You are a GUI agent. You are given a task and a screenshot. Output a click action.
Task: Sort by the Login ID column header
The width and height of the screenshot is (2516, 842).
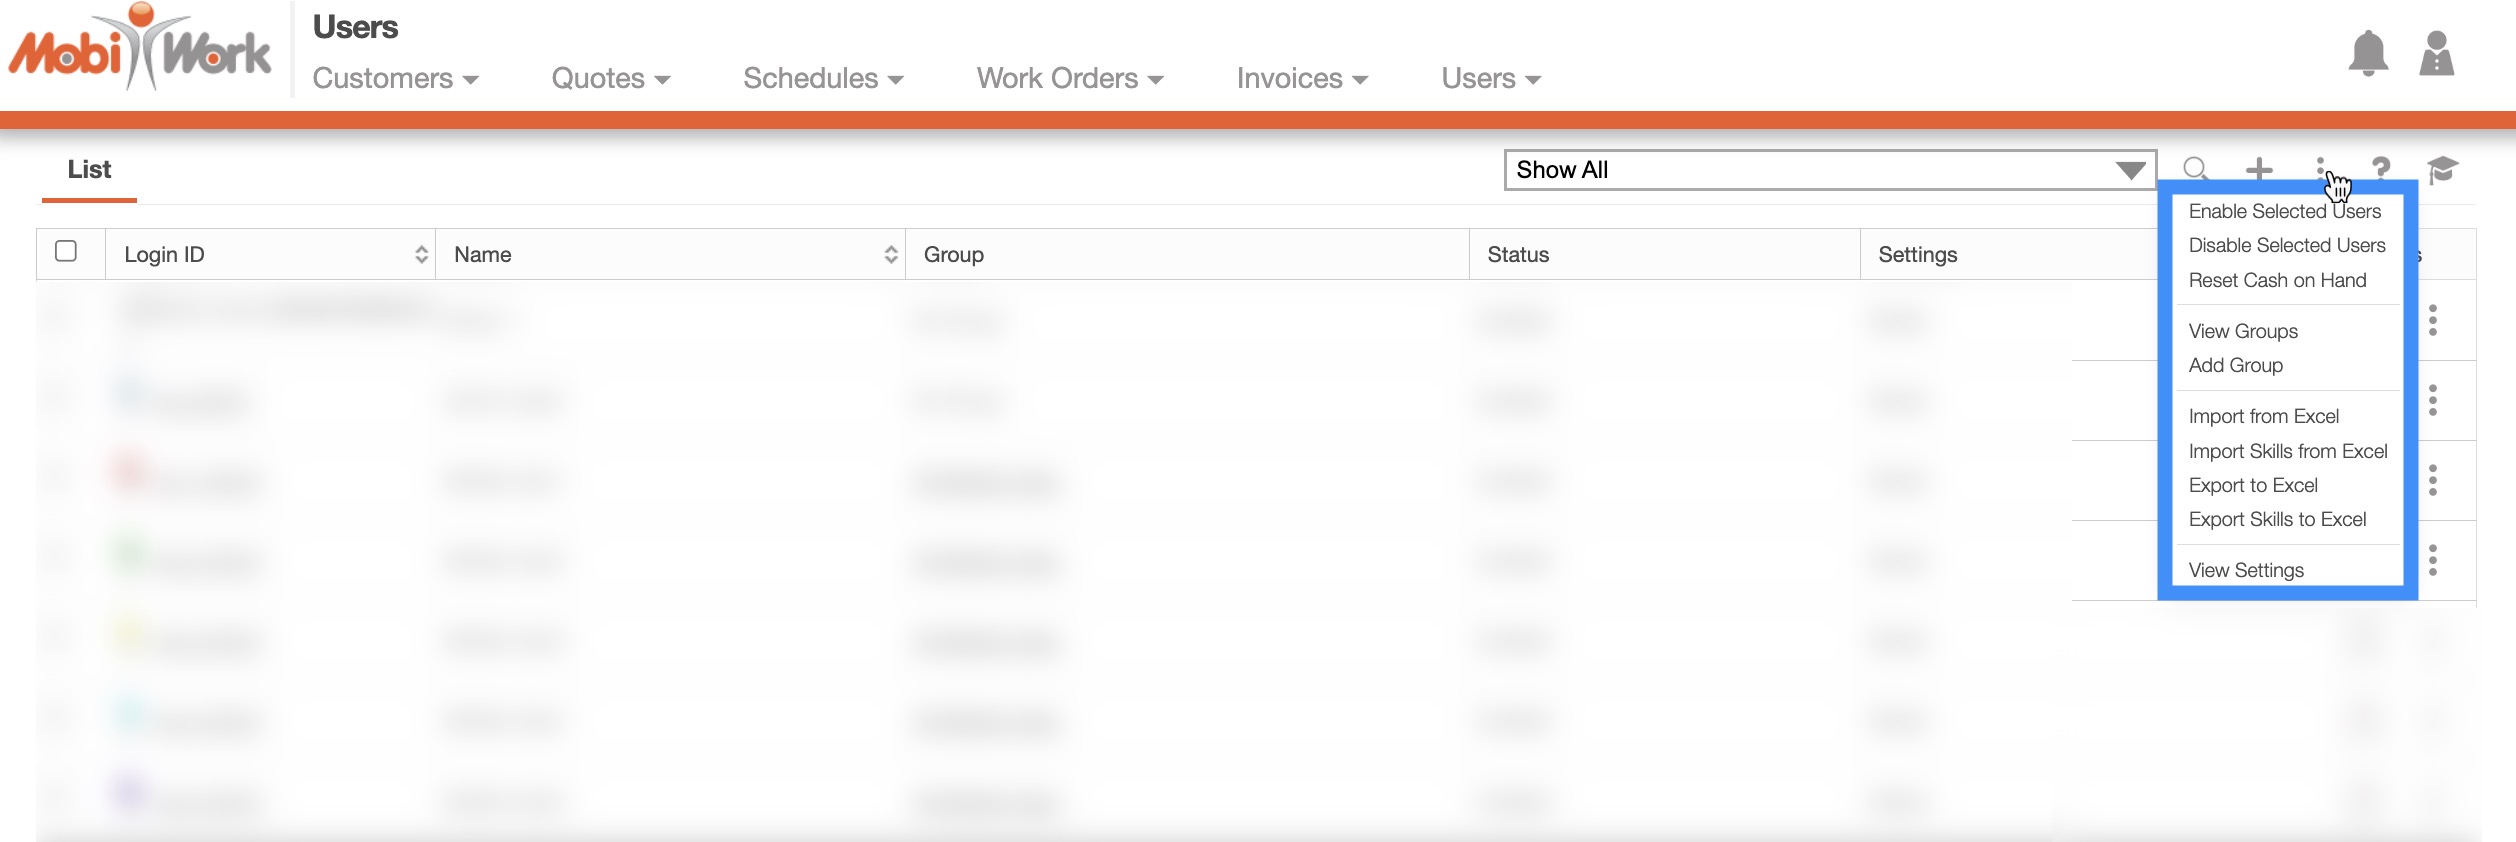270,255
